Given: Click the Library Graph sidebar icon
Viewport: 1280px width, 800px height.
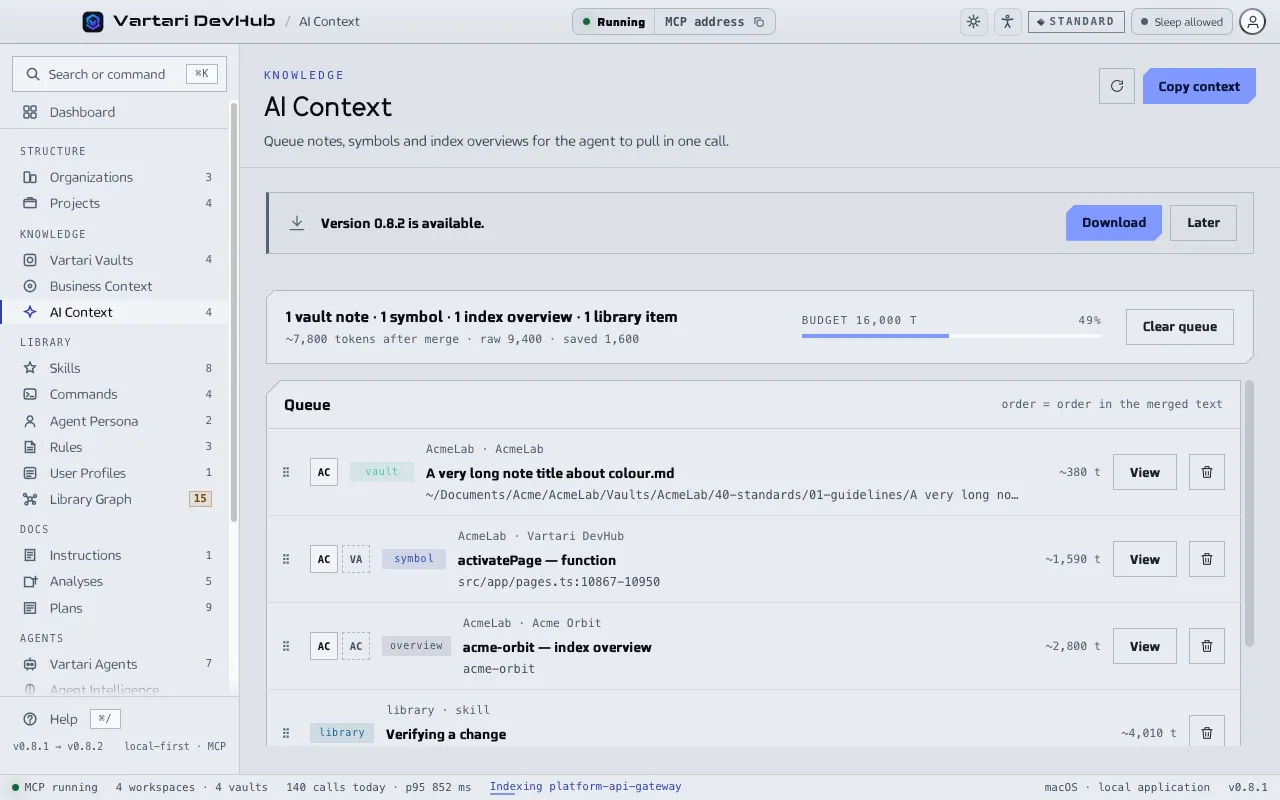Looking at the screenshot, I should click(30, 499).
